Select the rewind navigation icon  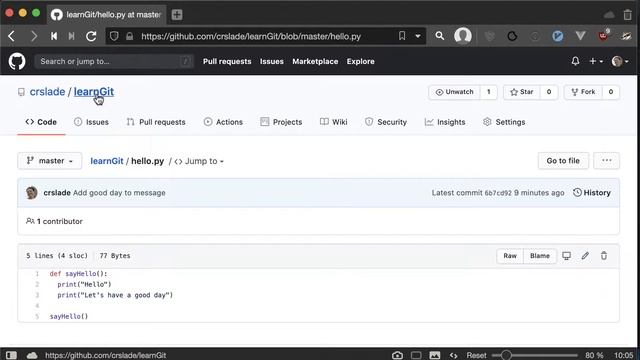pos(54,36)
